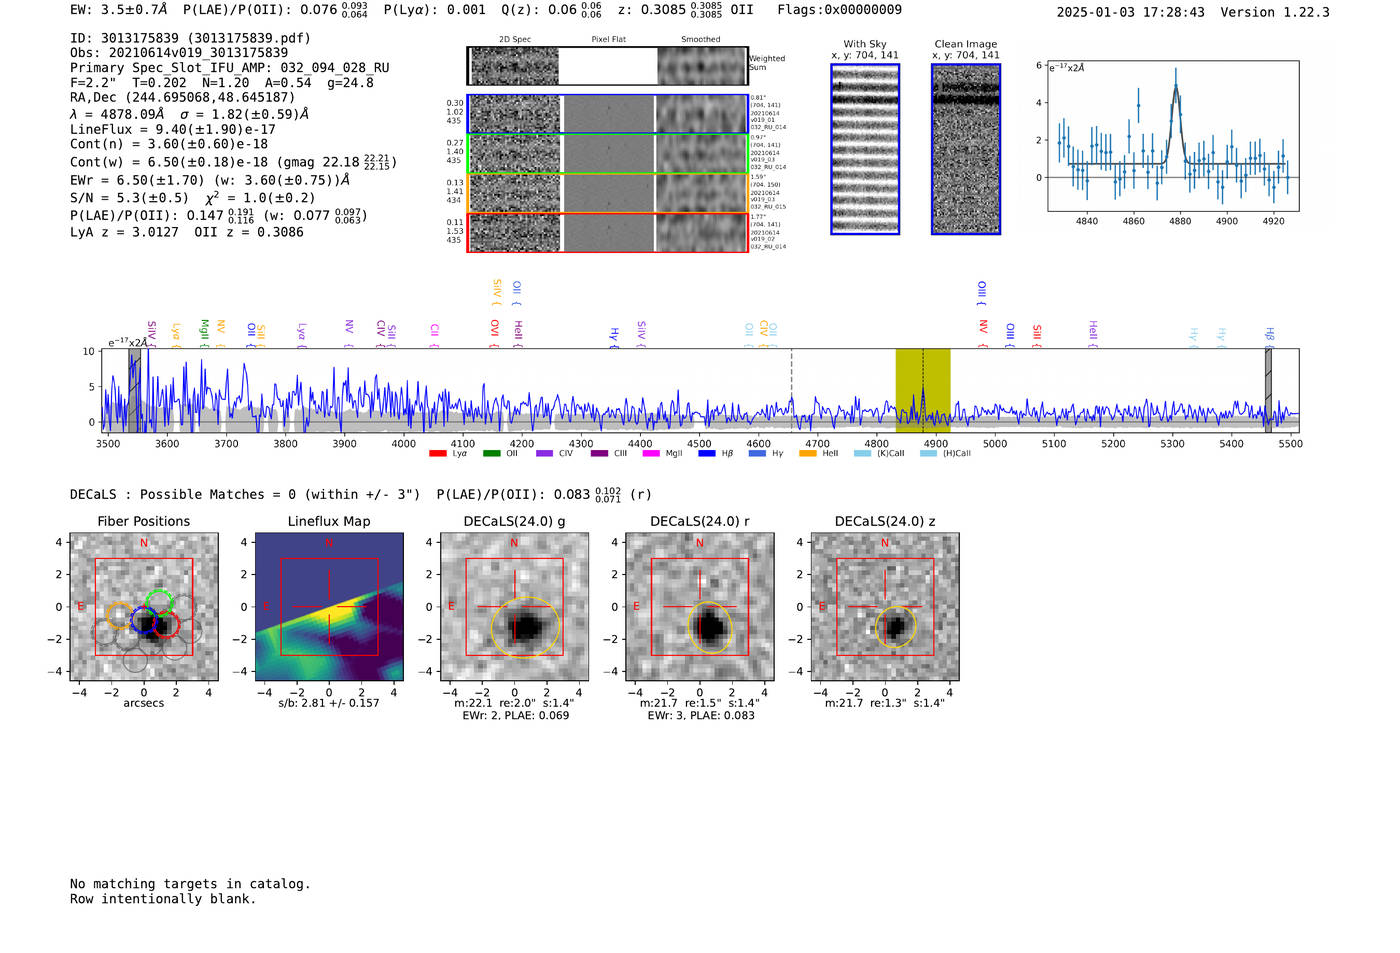Image resolution: width=1400 pixels, height=953 pixels.
Task: Click the (H)CaII legend swatch
Action: coord(928,454)
